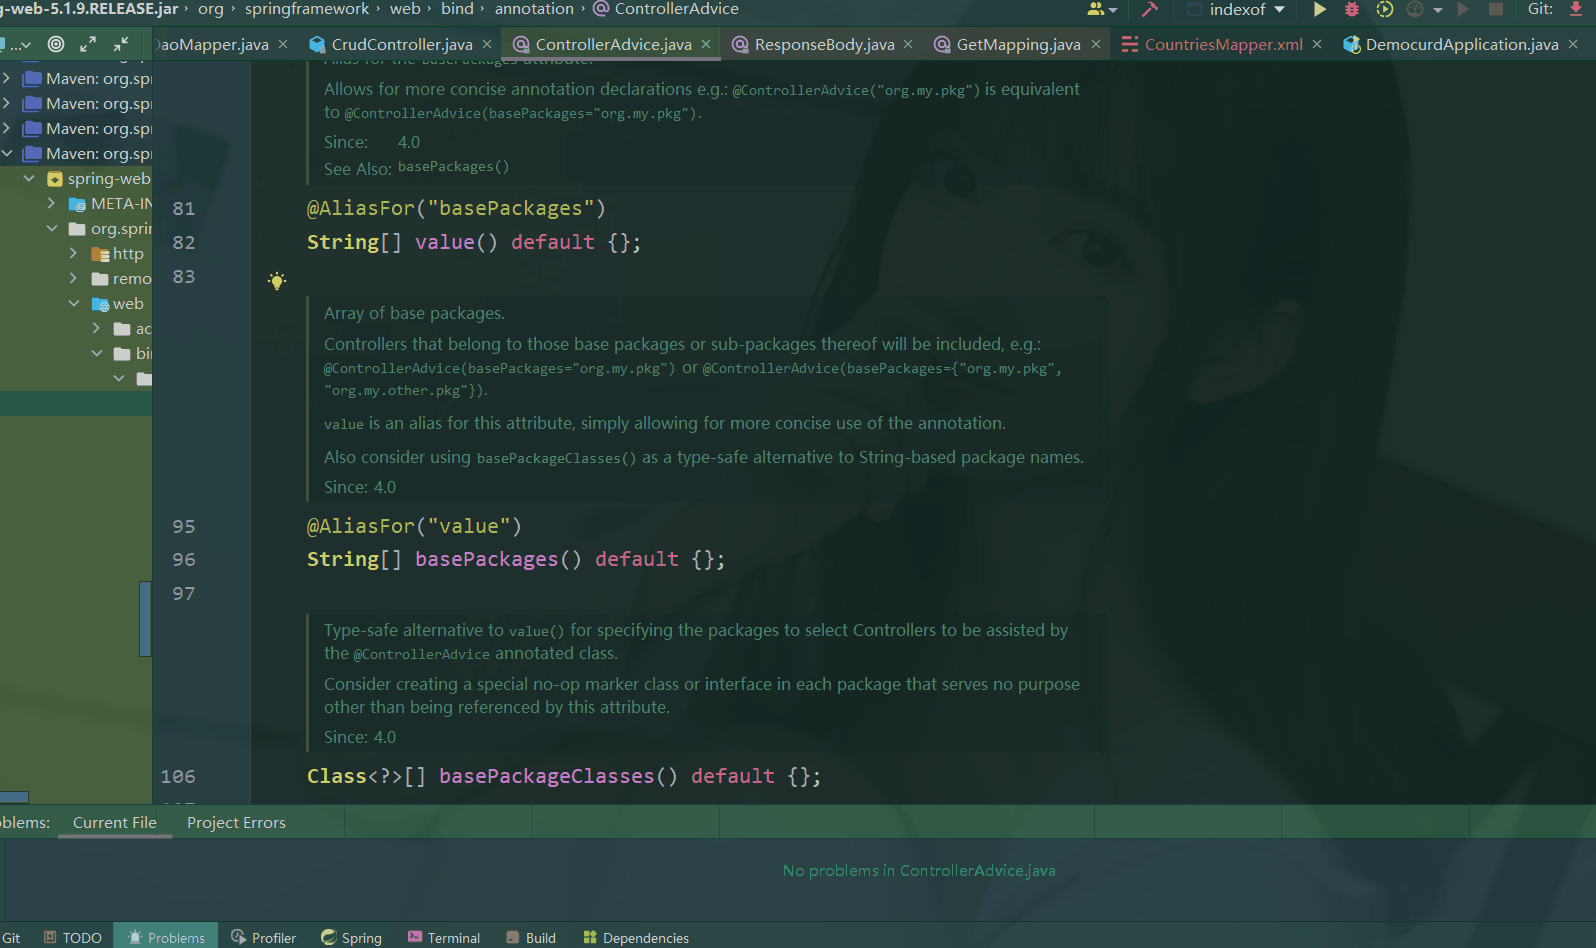
Task: Open the Profiler tool window
Action: coord(264,937)
